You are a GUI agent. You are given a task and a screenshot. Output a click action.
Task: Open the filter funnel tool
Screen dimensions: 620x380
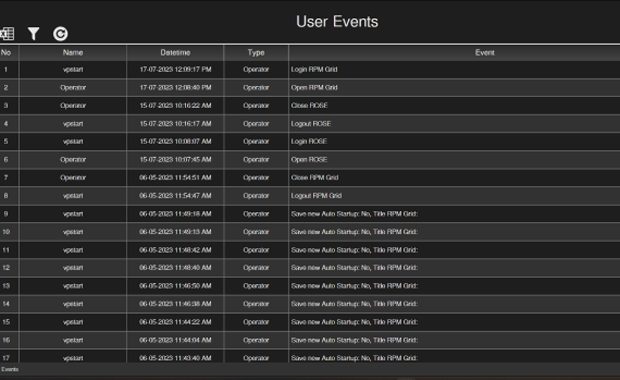pyautogui.click(x=34, y=34)
